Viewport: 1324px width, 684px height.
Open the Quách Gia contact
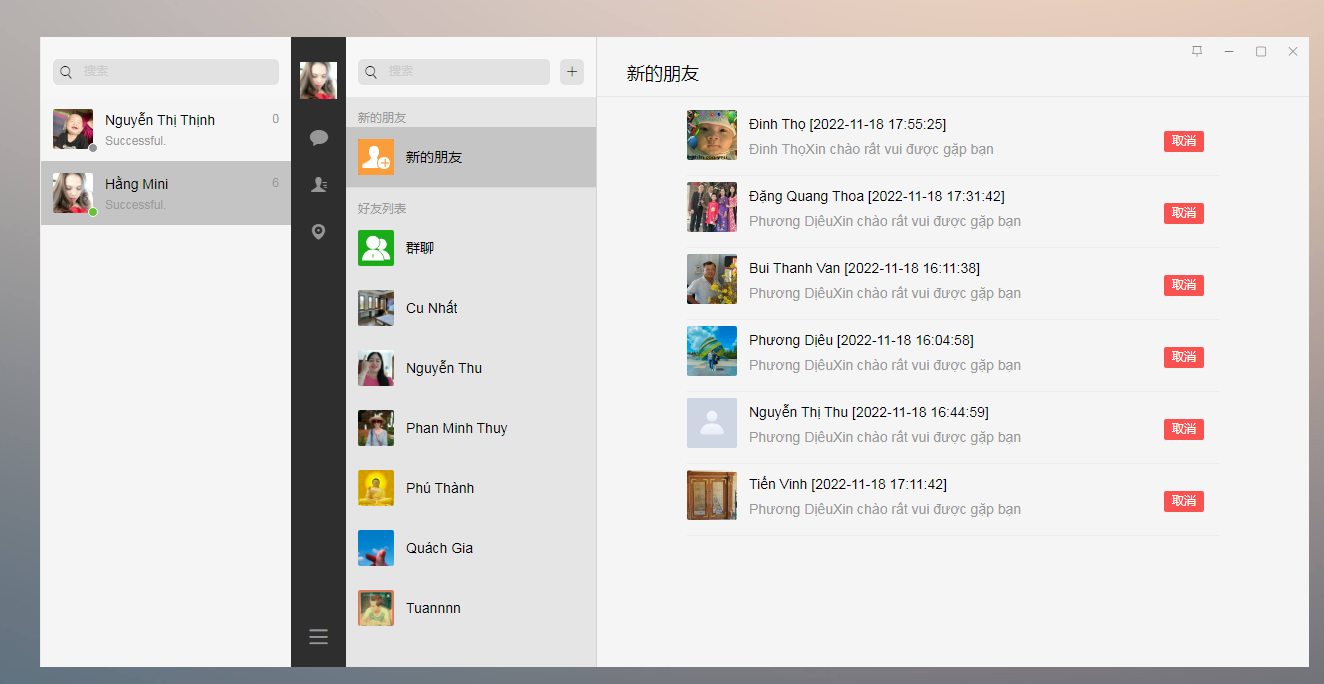pos(439,548)
